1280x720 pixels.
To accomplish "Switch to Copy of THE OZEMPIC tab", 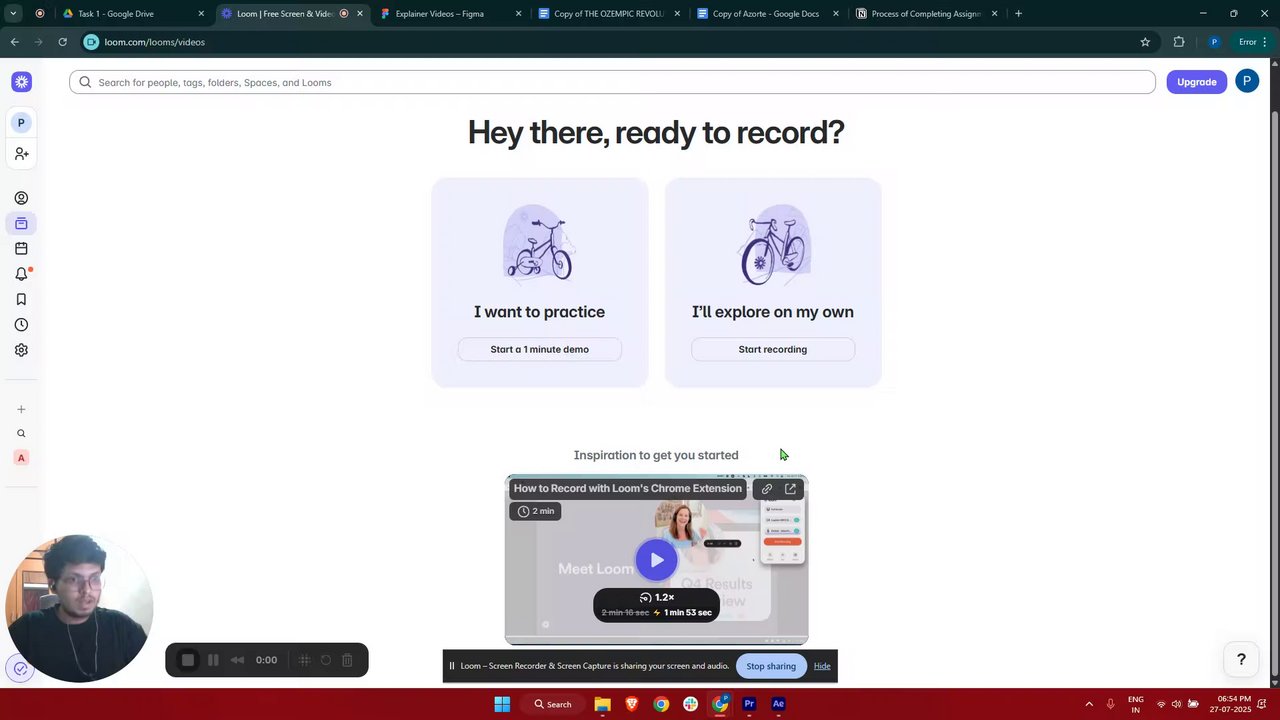I will [608, 14].
